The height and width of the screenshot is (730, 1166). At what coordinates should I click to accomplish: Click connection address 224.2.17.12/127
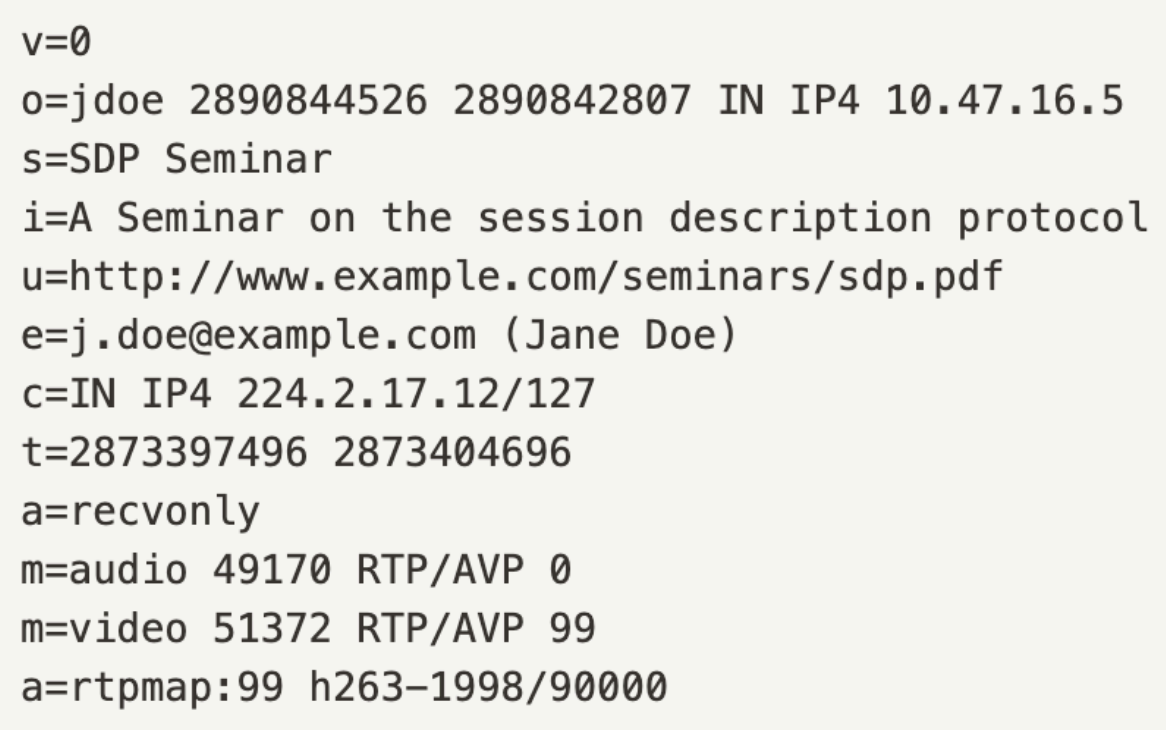[x=416, y=394]
